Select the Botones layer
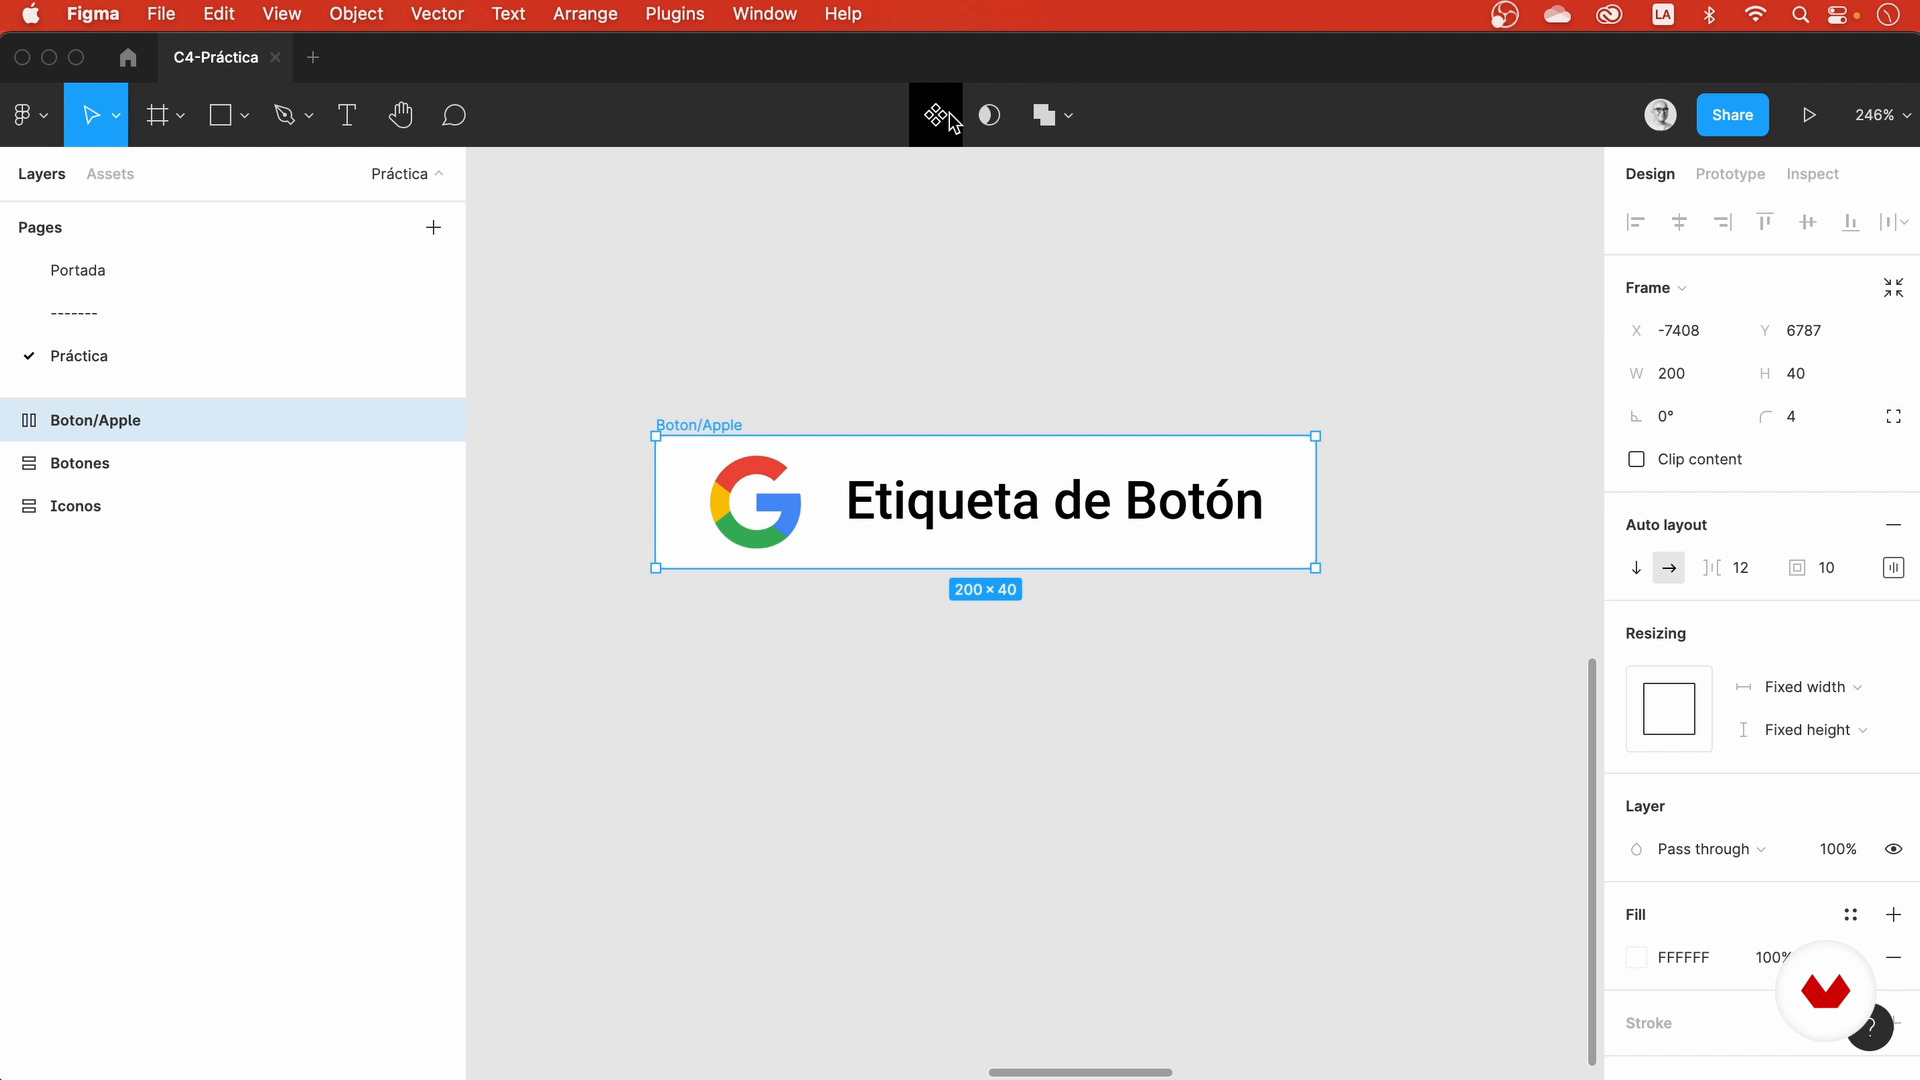Screen dimensions: 1920x1080 (233, 463)
